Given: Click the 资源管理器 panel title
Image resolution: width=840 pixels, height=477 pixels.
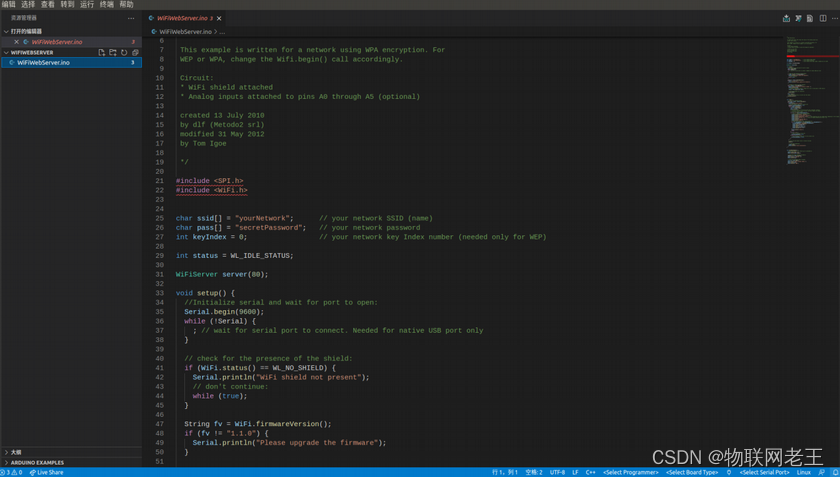Looking at the screenshot, I should 24,18.
